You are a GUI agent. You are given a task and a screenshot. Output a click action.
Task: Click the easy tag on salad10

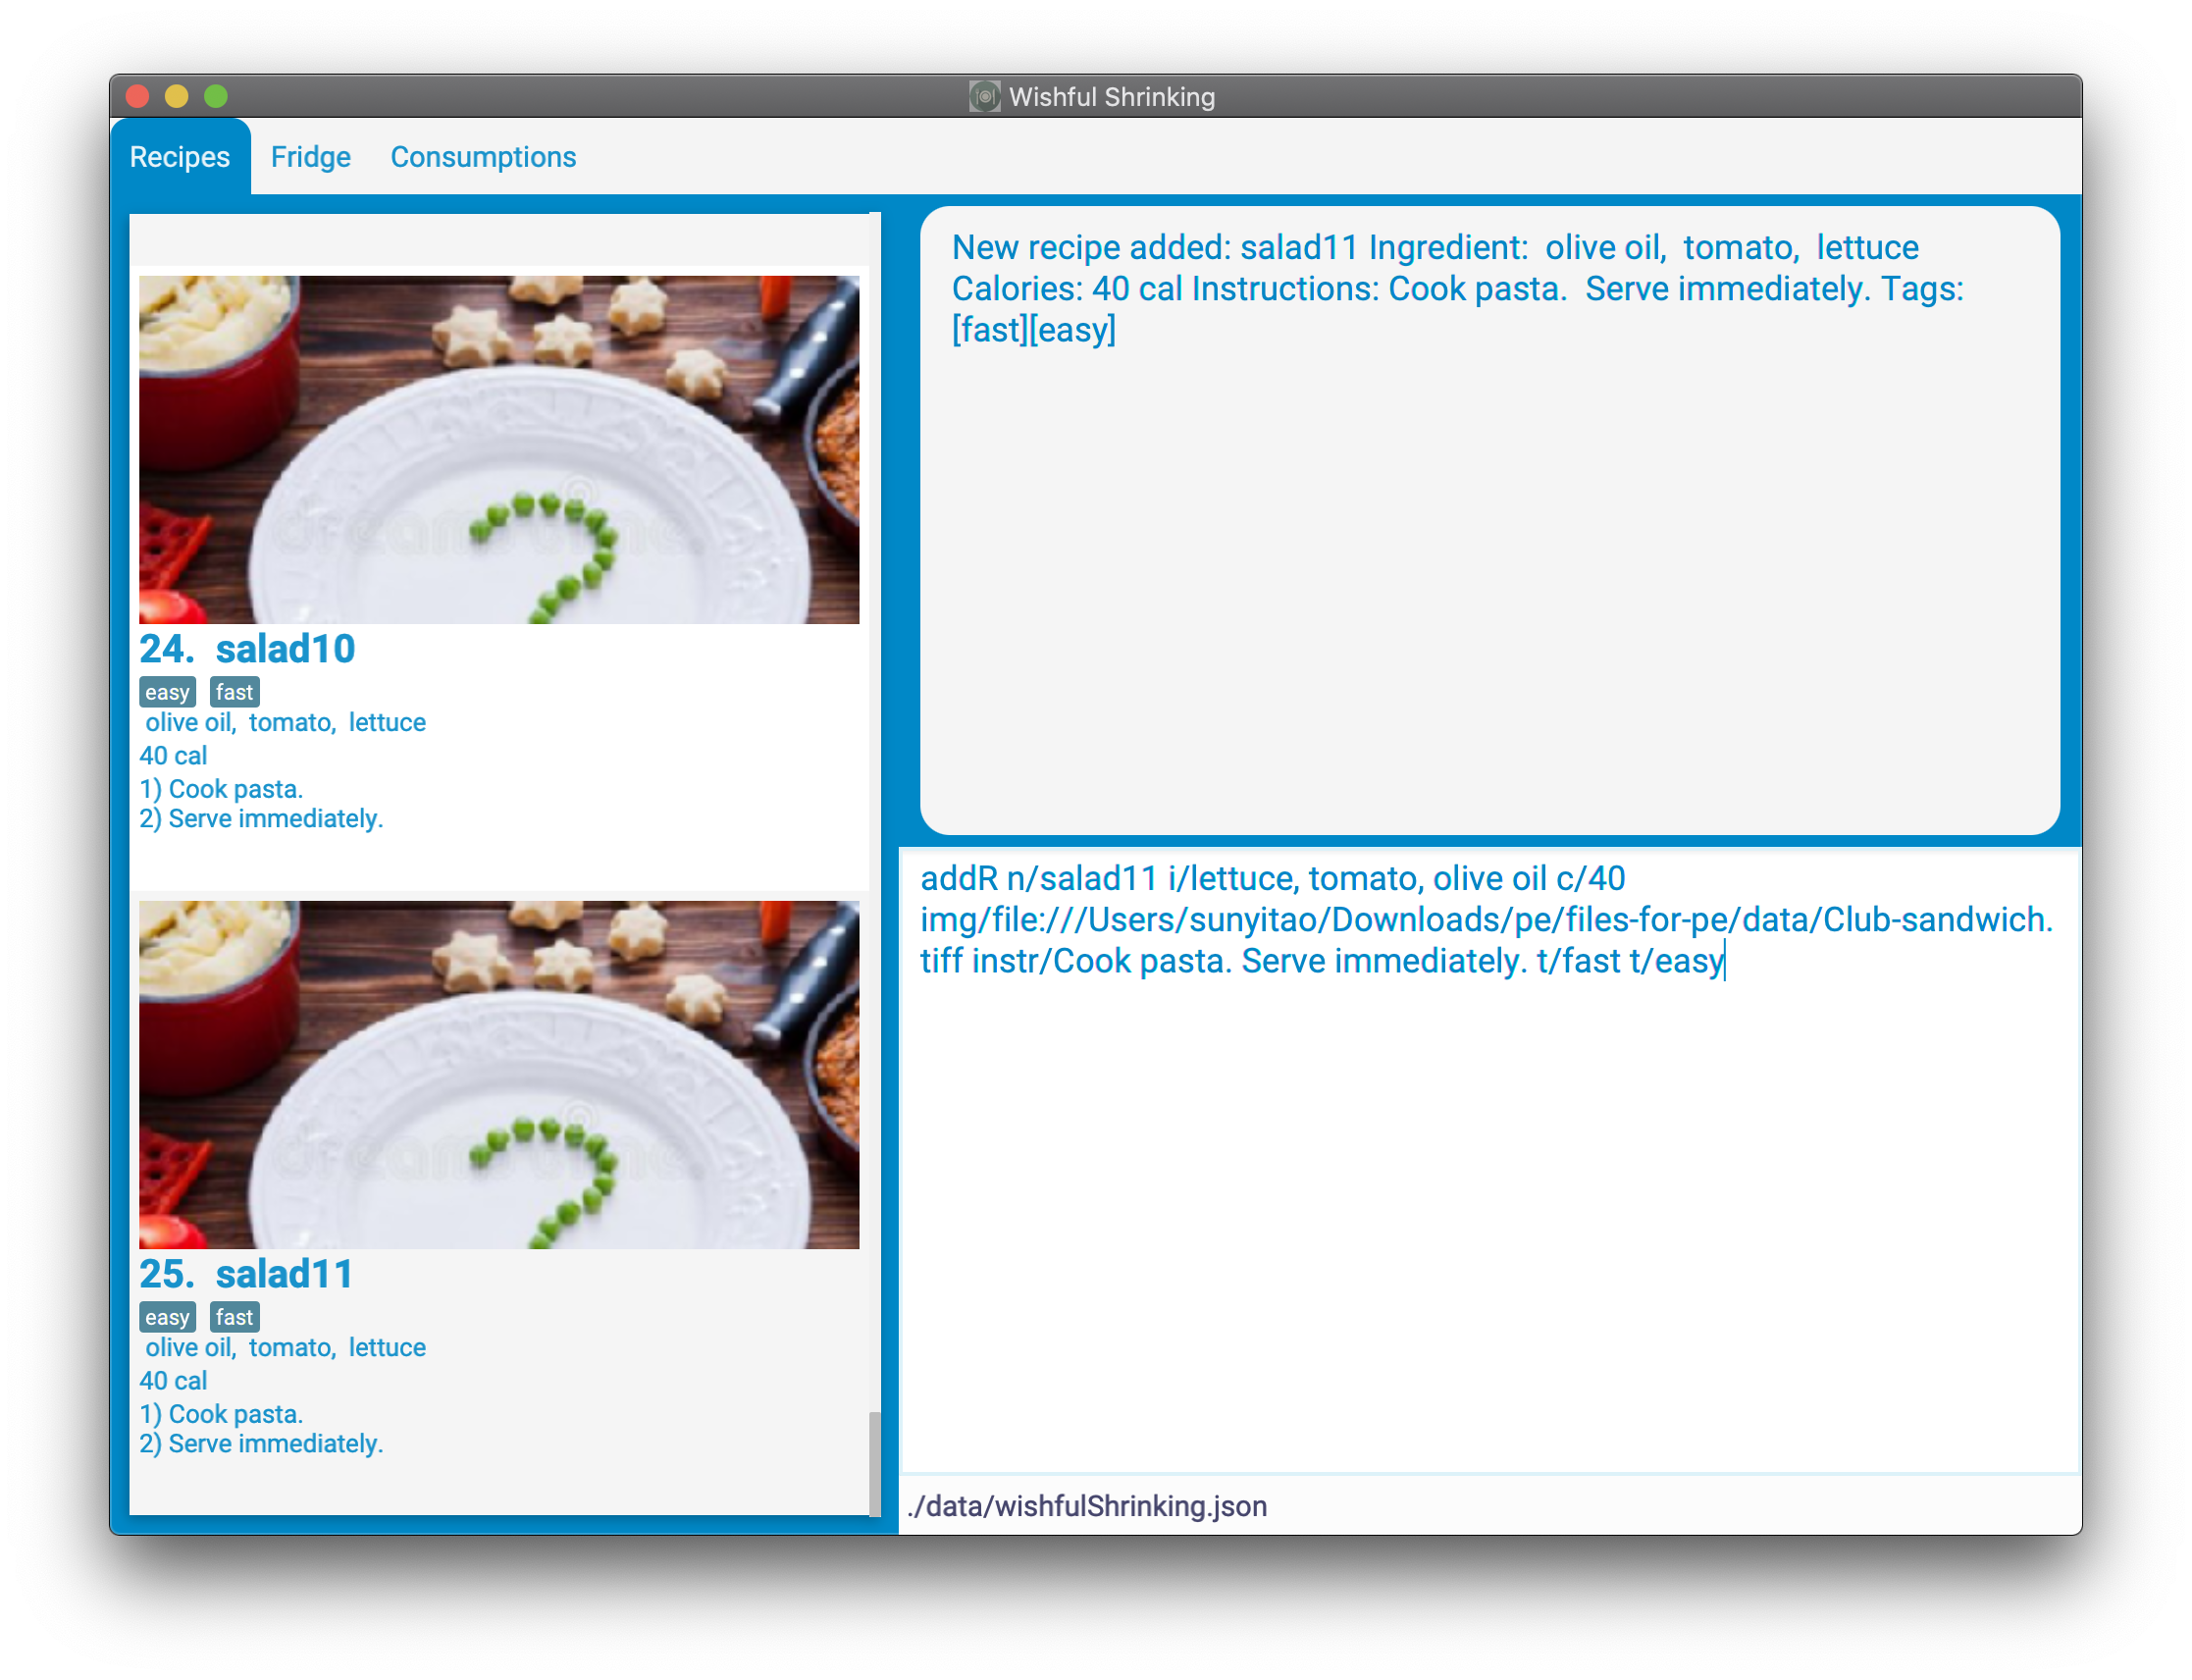[162, 690]
